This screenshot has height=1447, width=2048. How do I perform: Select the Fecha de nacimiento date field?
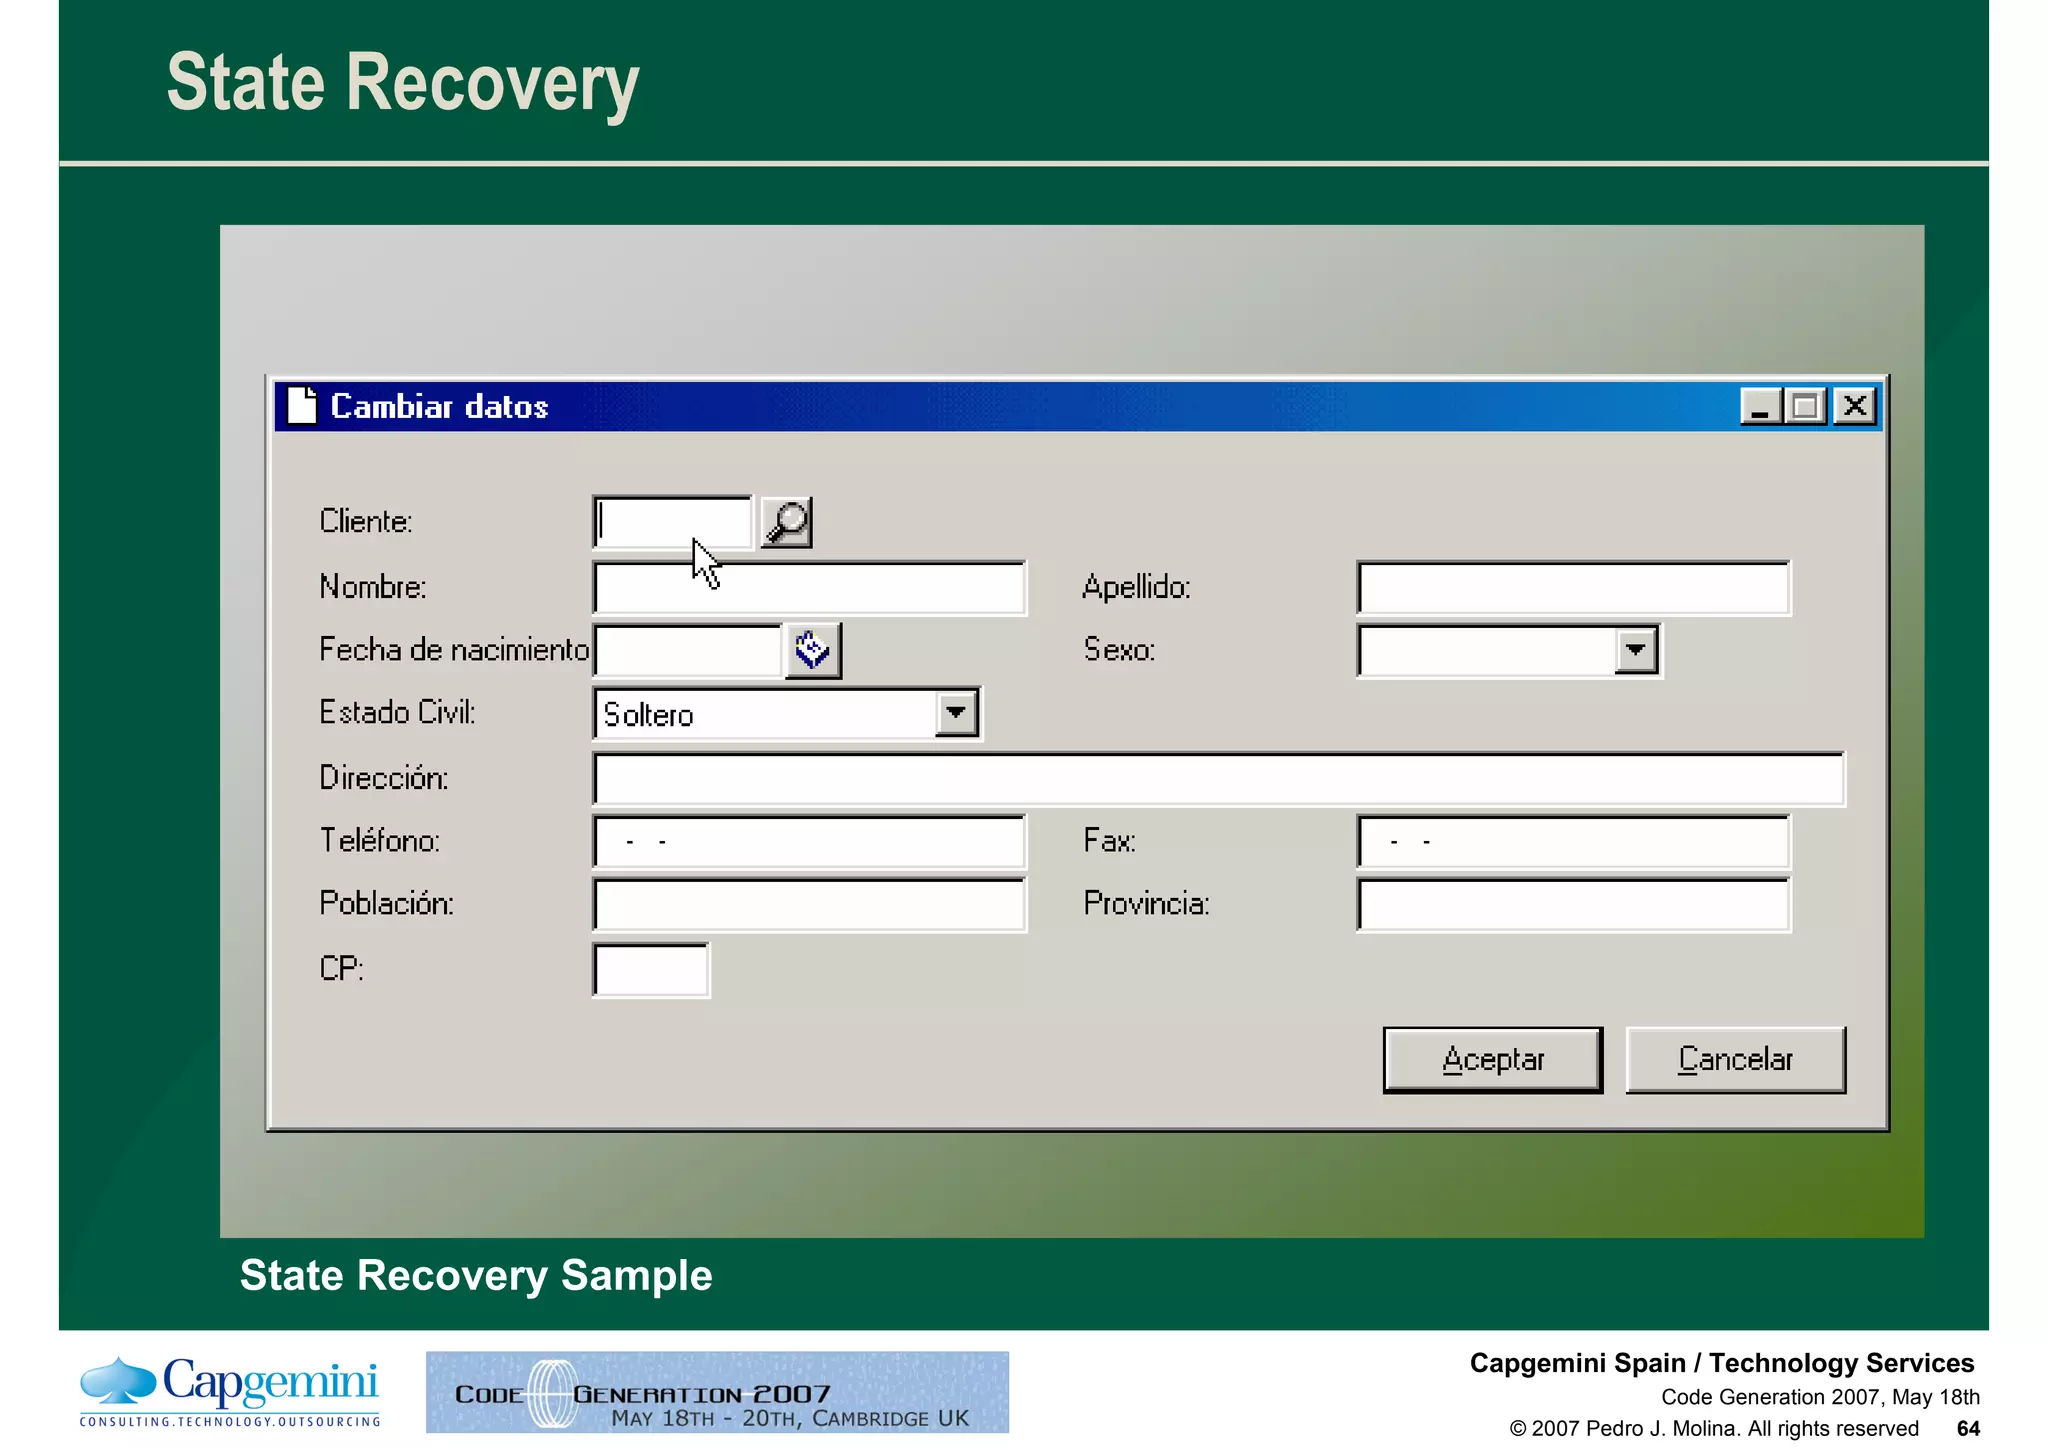688,650
